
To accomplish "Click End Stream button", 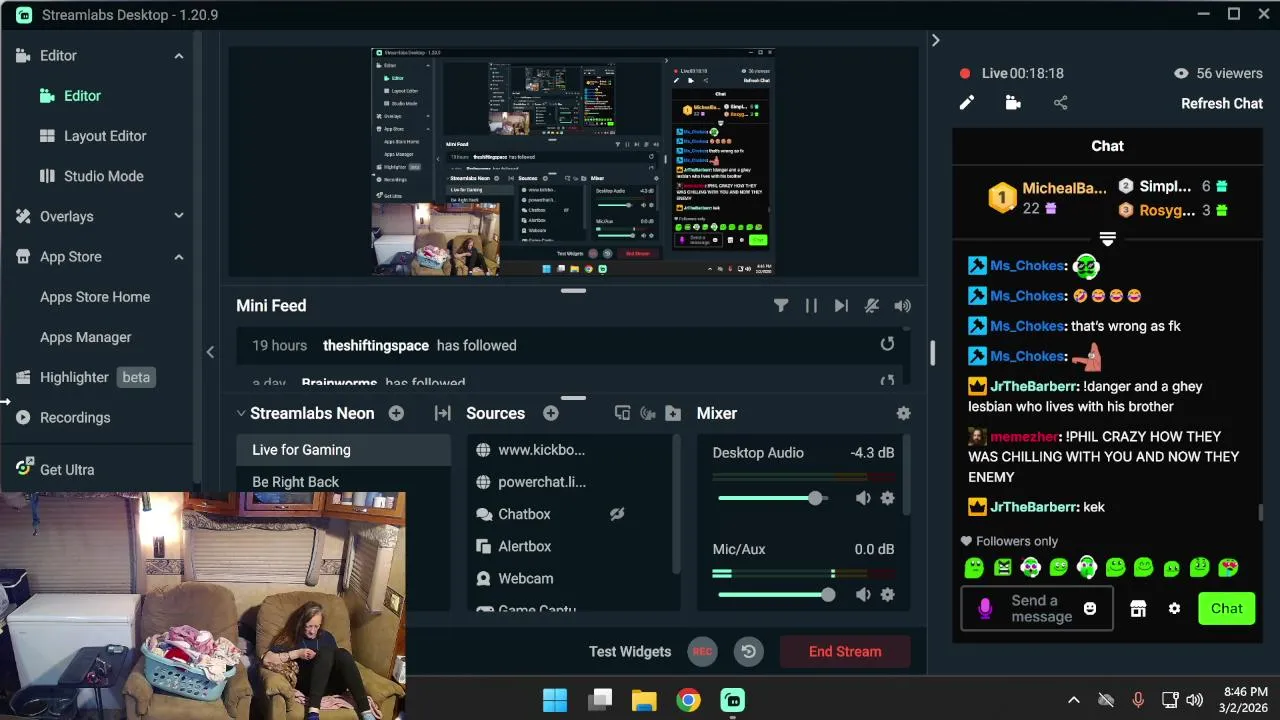I will tap(845, 651).
